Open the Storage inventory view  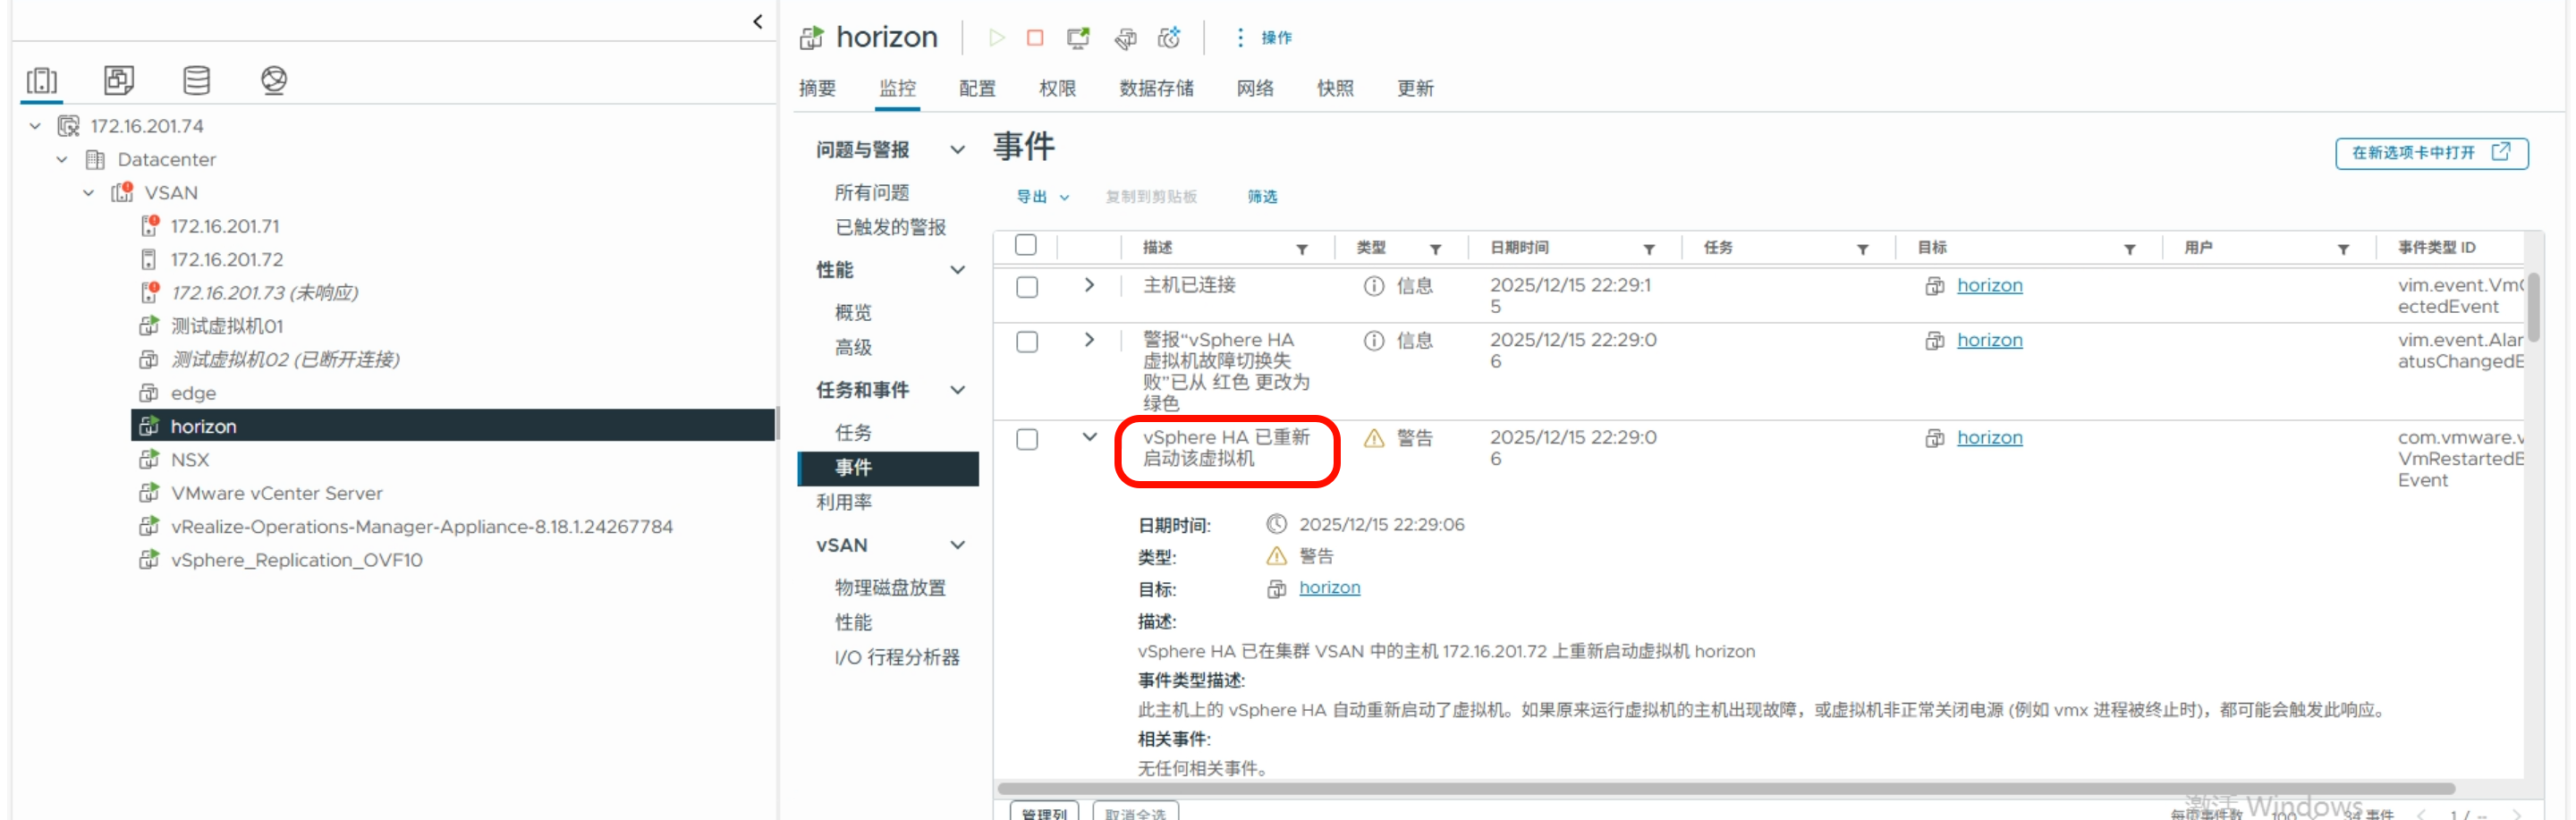tap(196, 80)
